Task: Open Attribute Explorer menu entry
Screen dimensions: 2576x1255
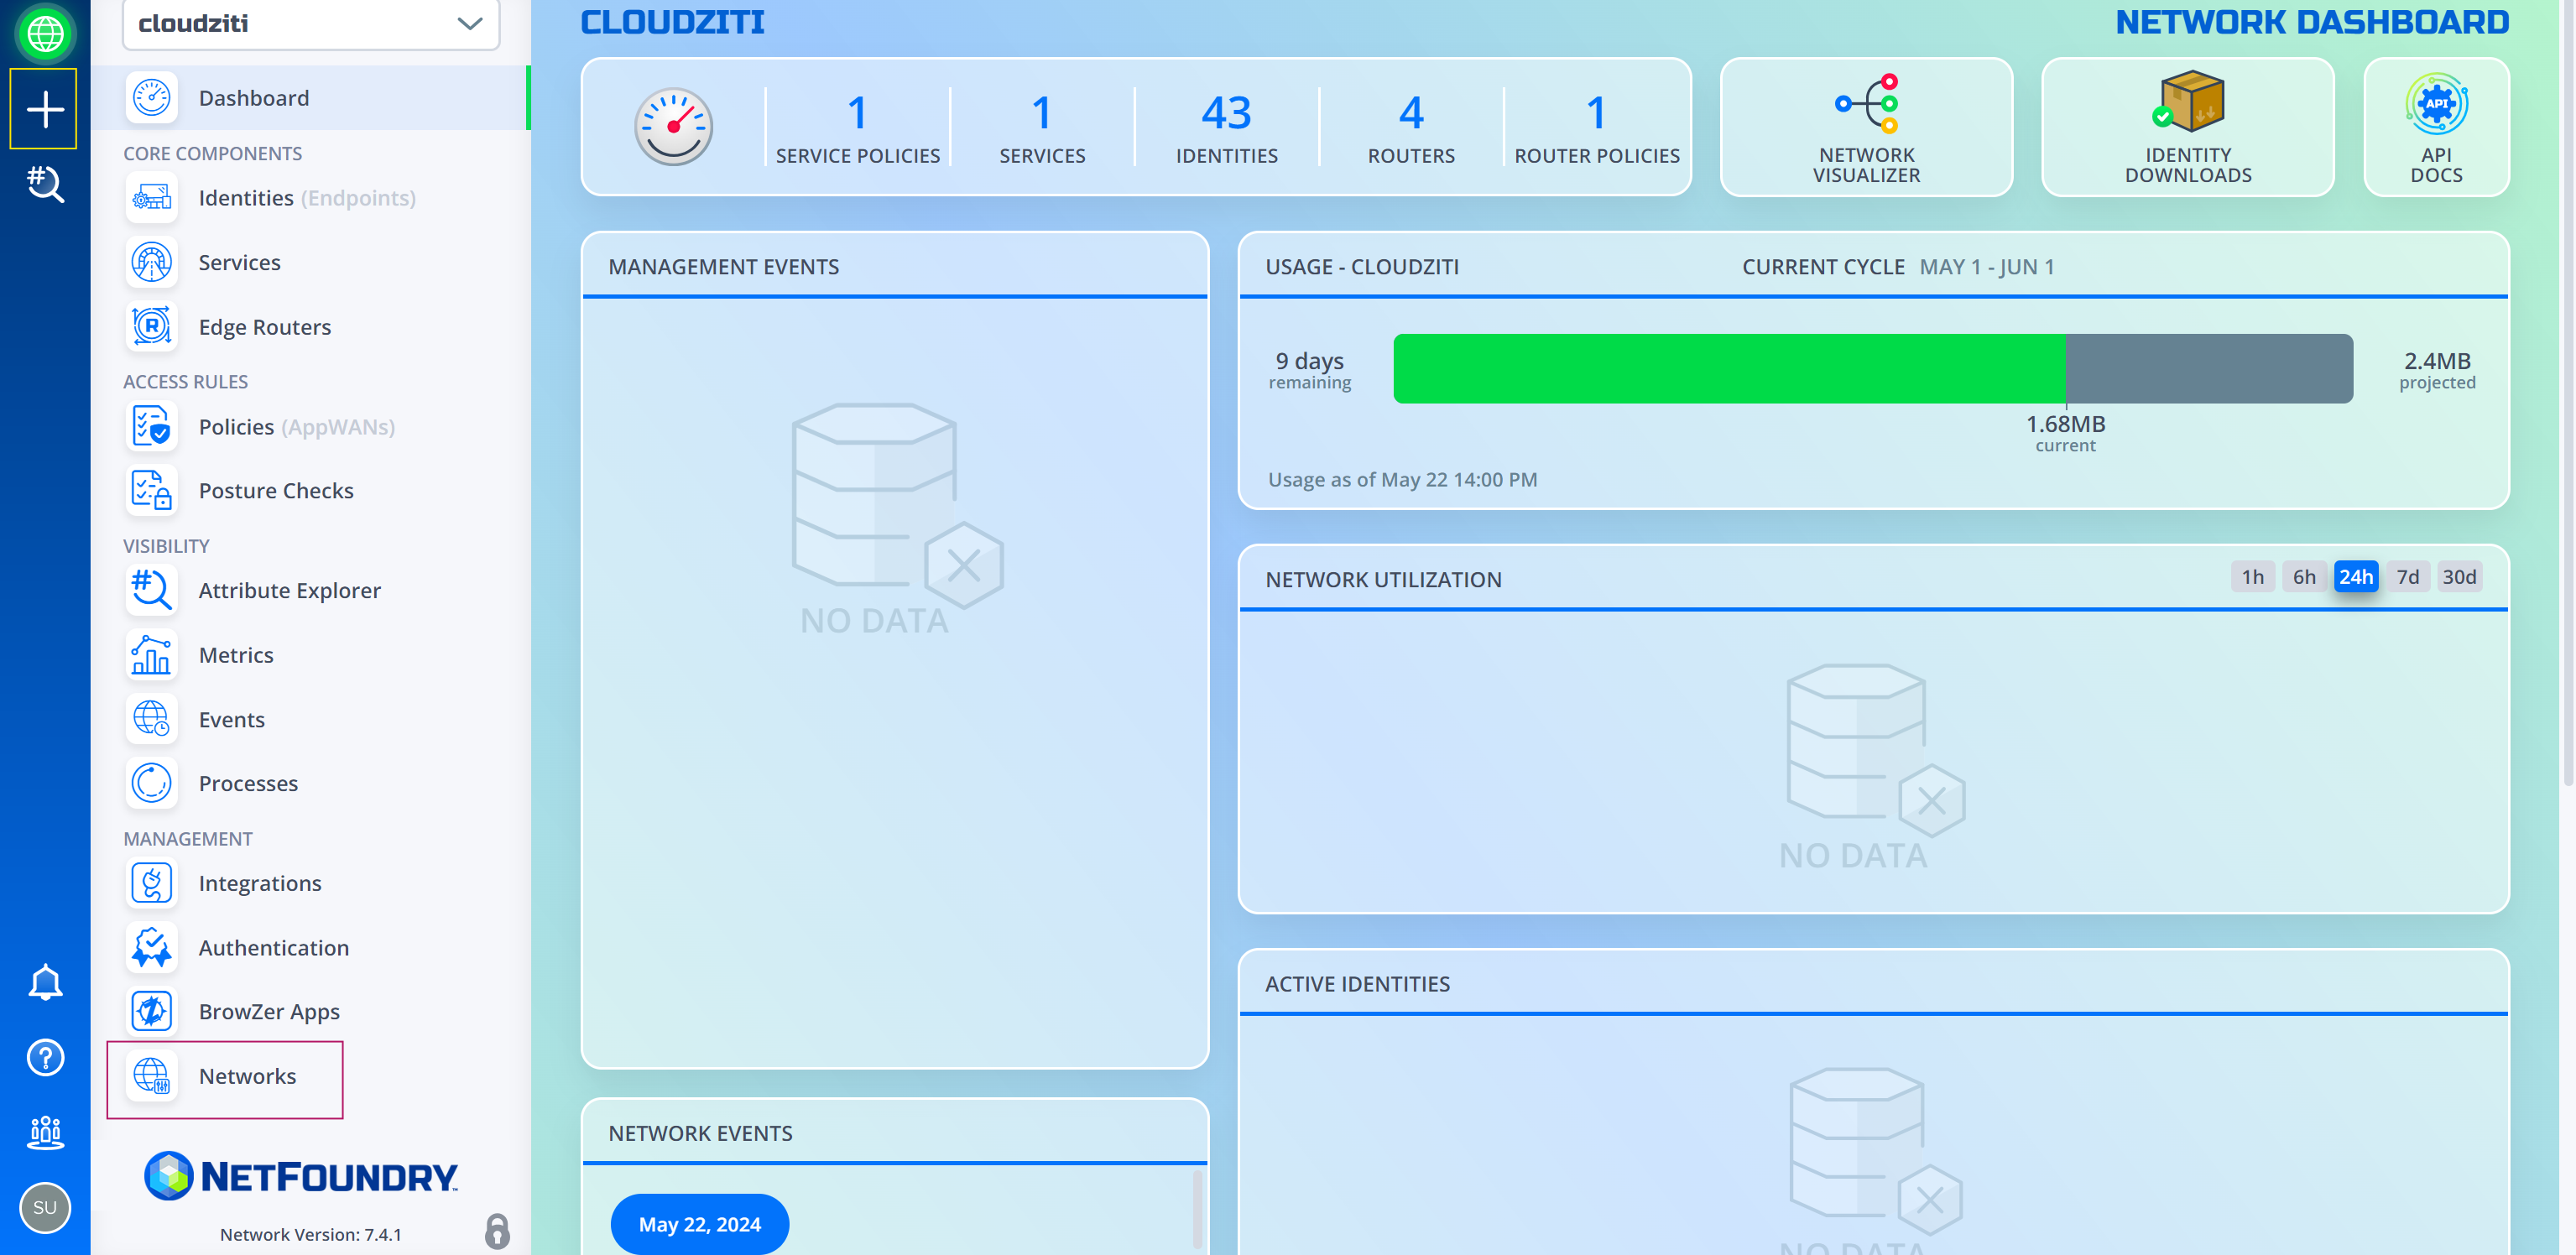Action: pos(311,590)
